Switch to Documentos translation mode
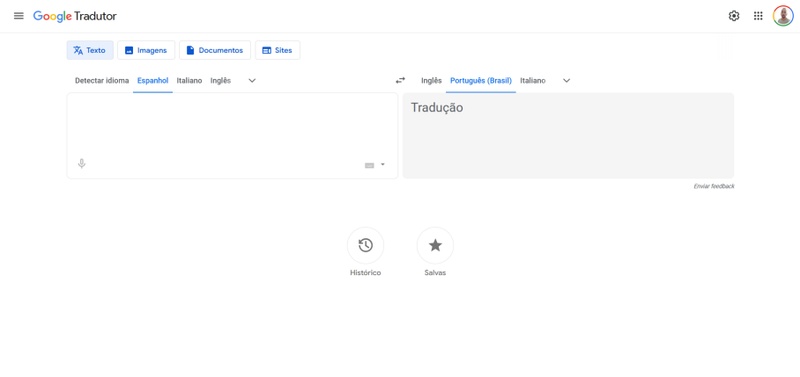 pos(215,50)
